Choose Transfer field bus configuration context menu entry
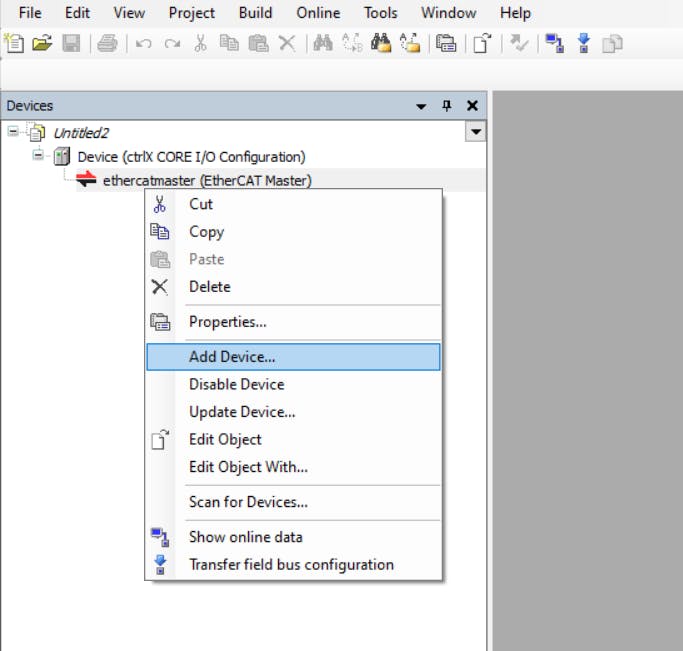Image resolution: width=683 pixels, height=651 pixels. pos(294,565)
